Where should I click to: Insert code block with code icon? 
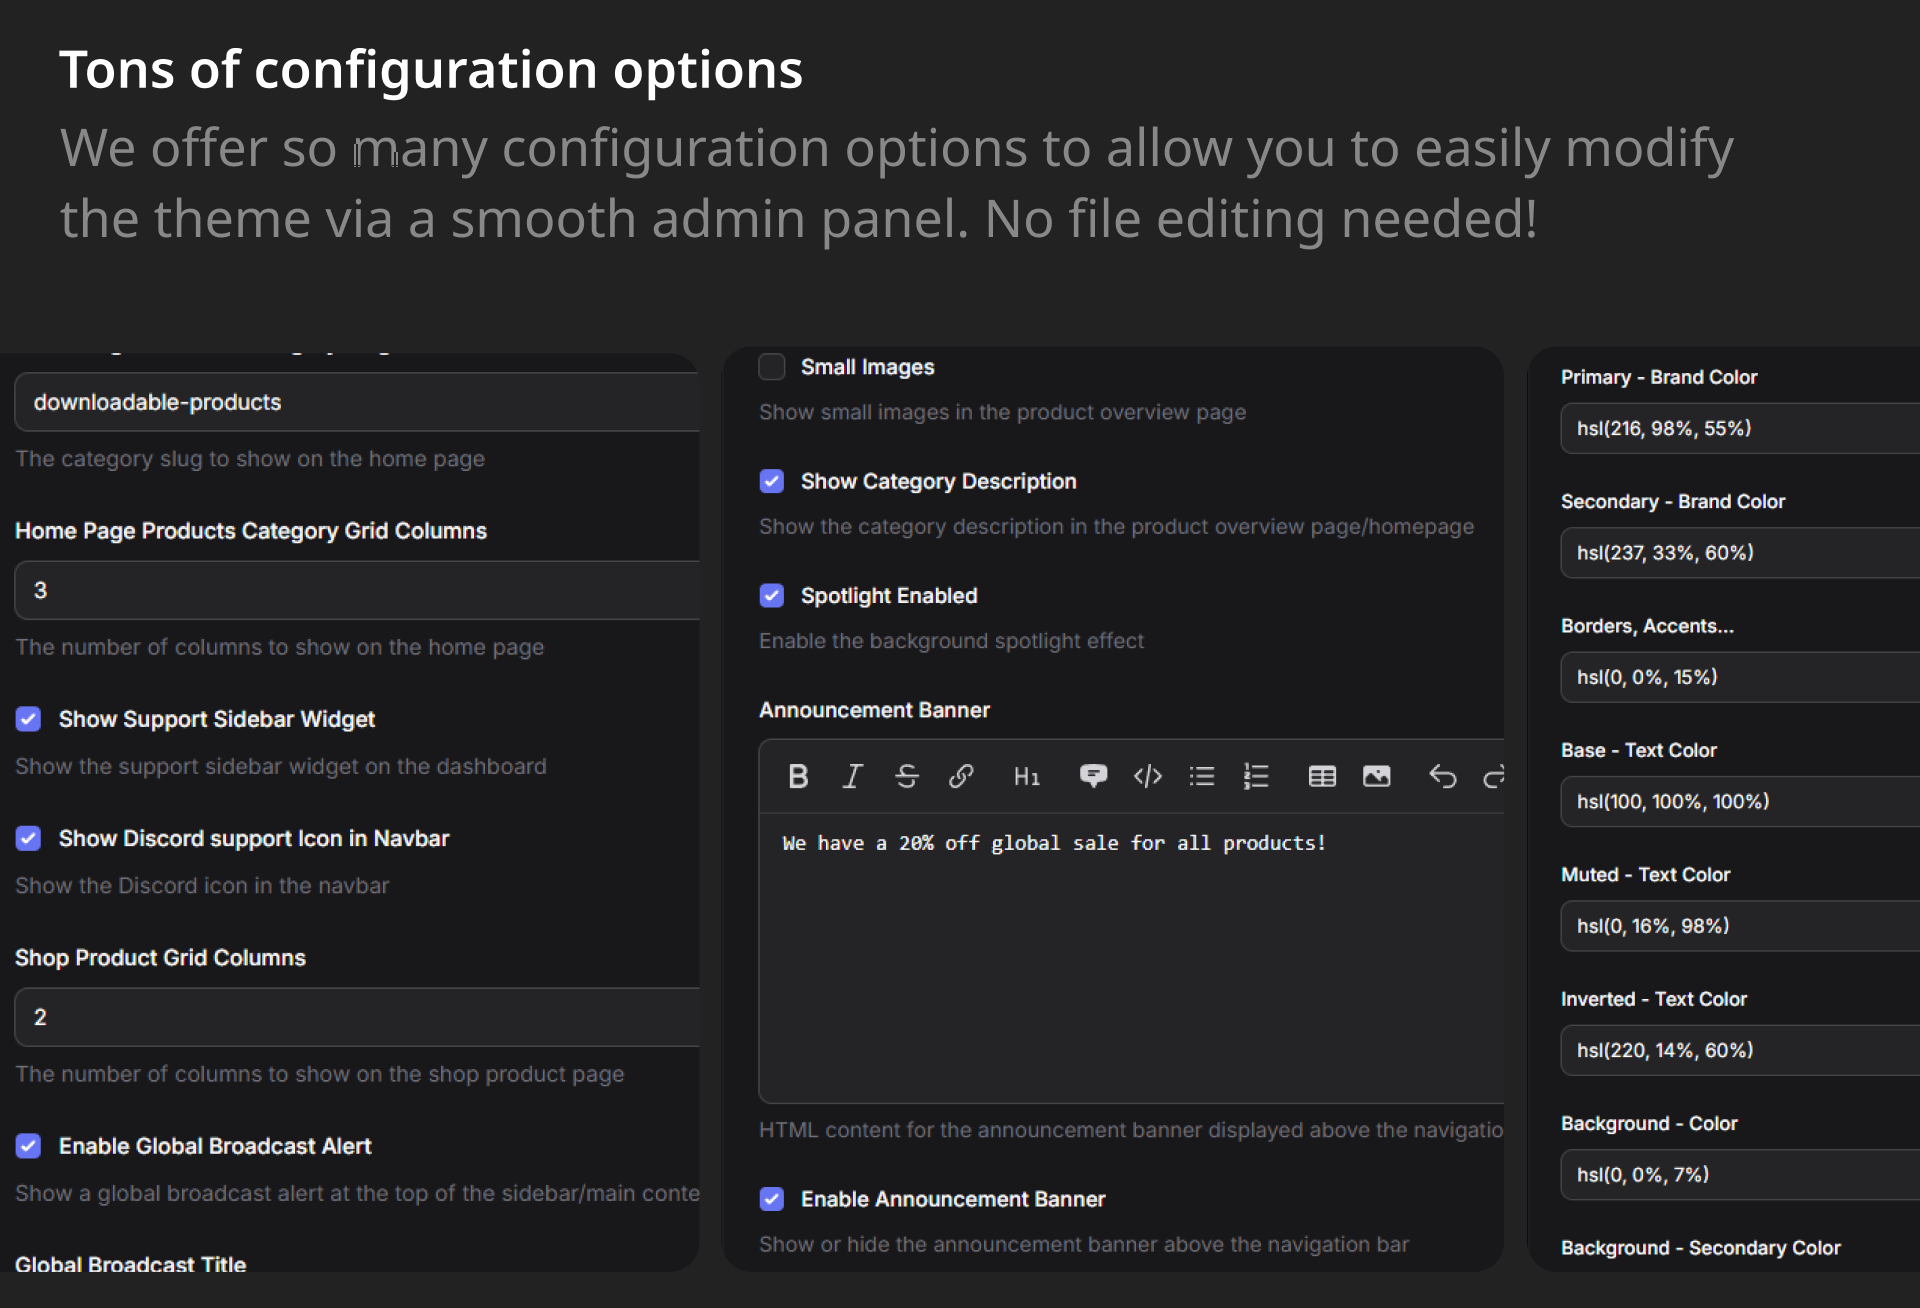[x=1147, y=776]
